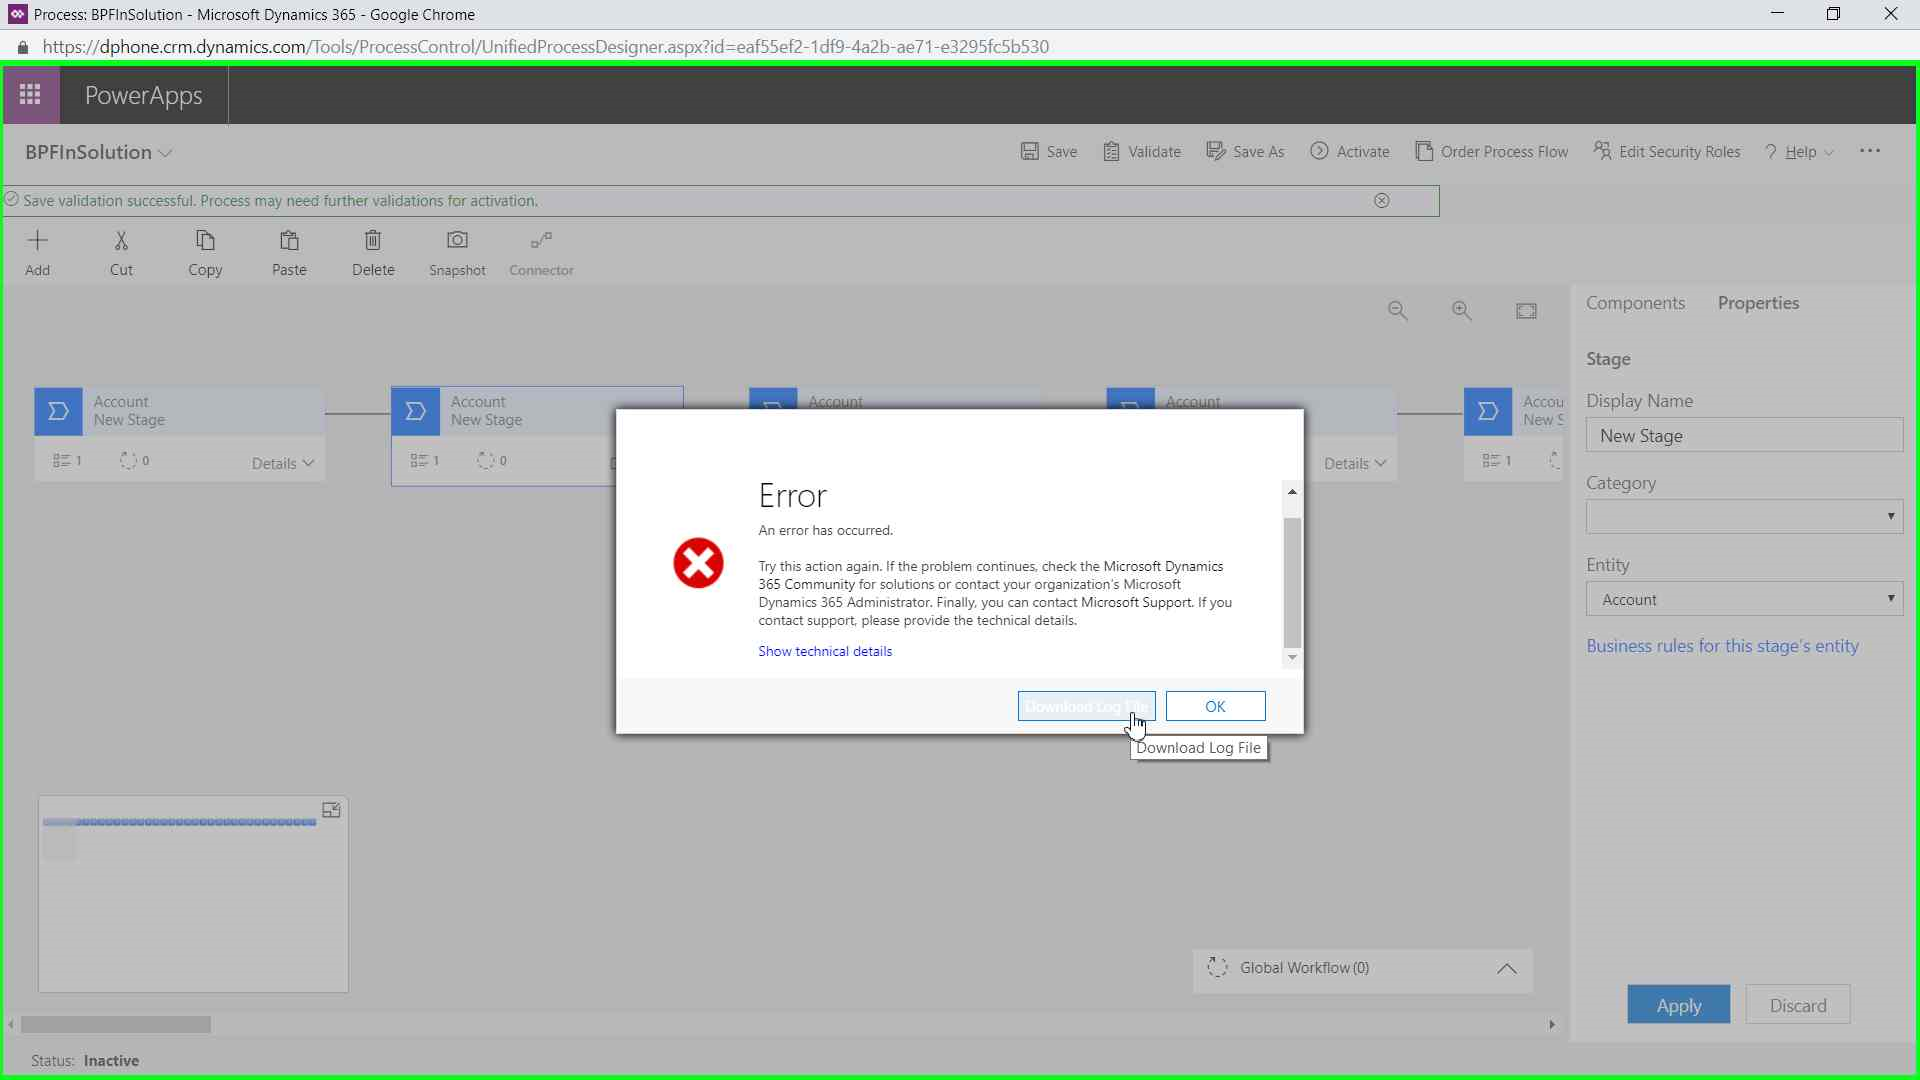Click the Zoom out magnifier icon
This screenshot has width=1920, height=1080.
[x=1397, y=311]
